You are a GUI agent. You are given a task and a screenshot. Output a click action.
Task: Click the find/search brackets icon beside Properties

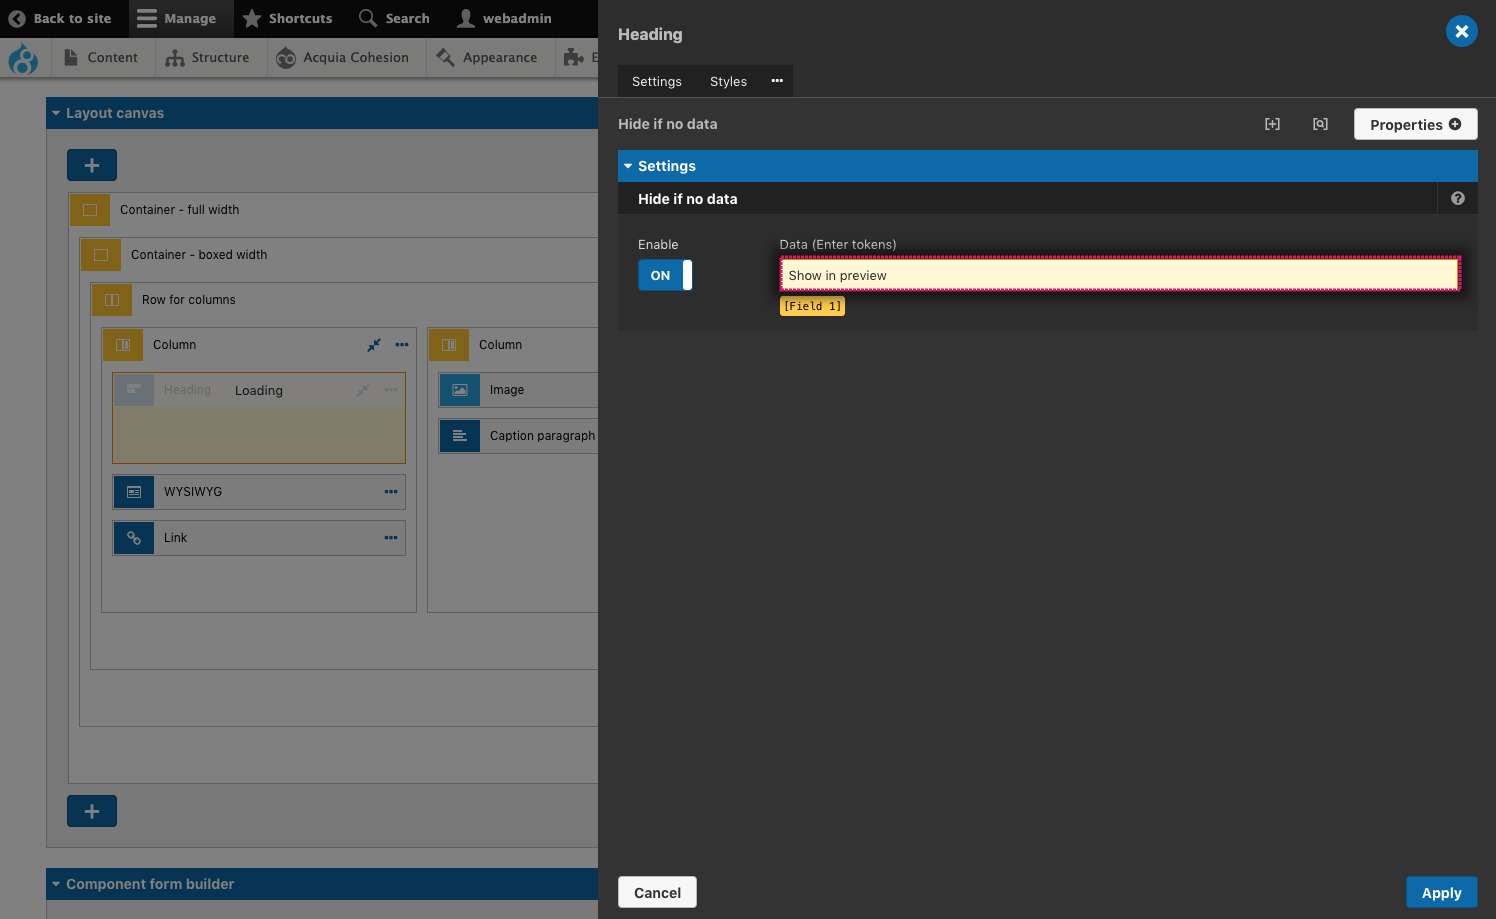1320,124
